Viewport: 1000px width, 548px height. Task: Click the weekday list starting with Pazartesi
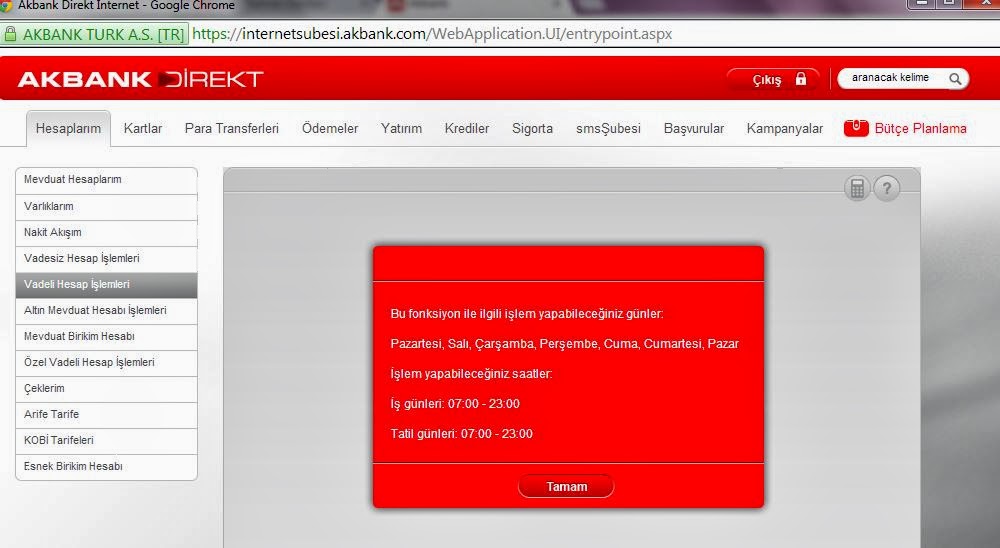564,344
